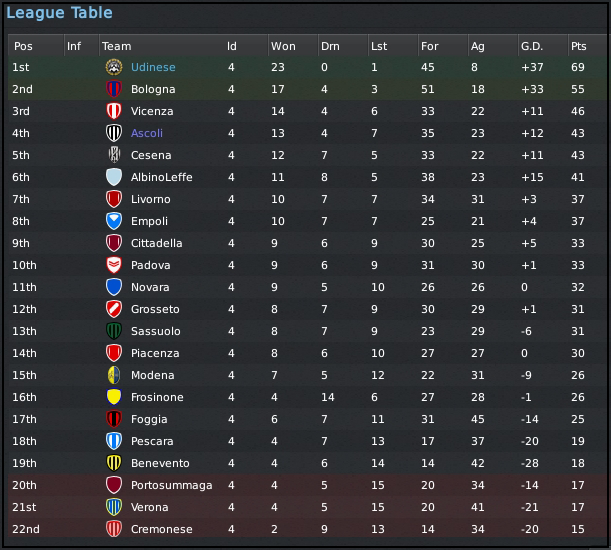Click the Verona club badge icon
Screen dimensions: 611x550
coord(113,507)
